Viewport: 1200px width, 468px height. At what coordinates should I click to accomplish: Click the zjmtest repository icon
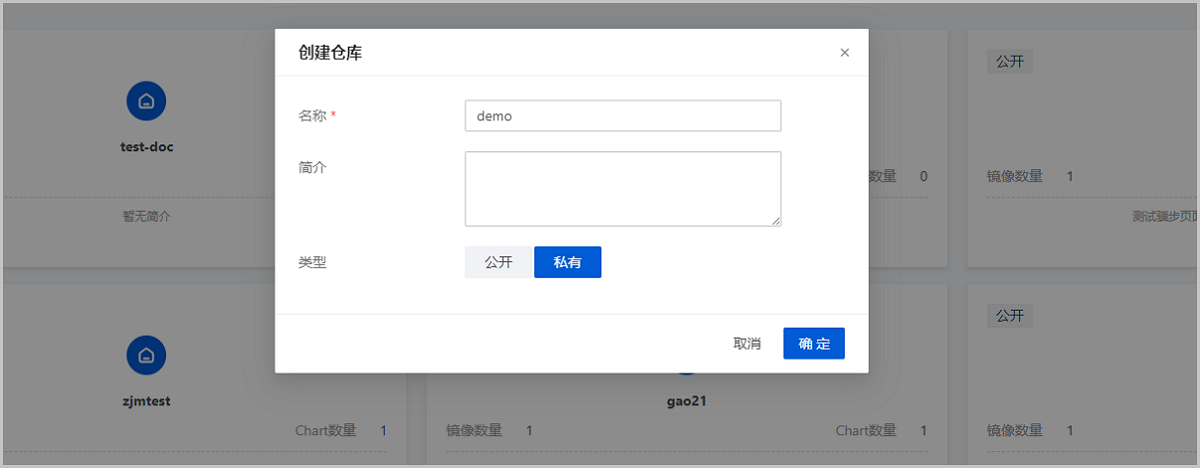tap(146, 355)
